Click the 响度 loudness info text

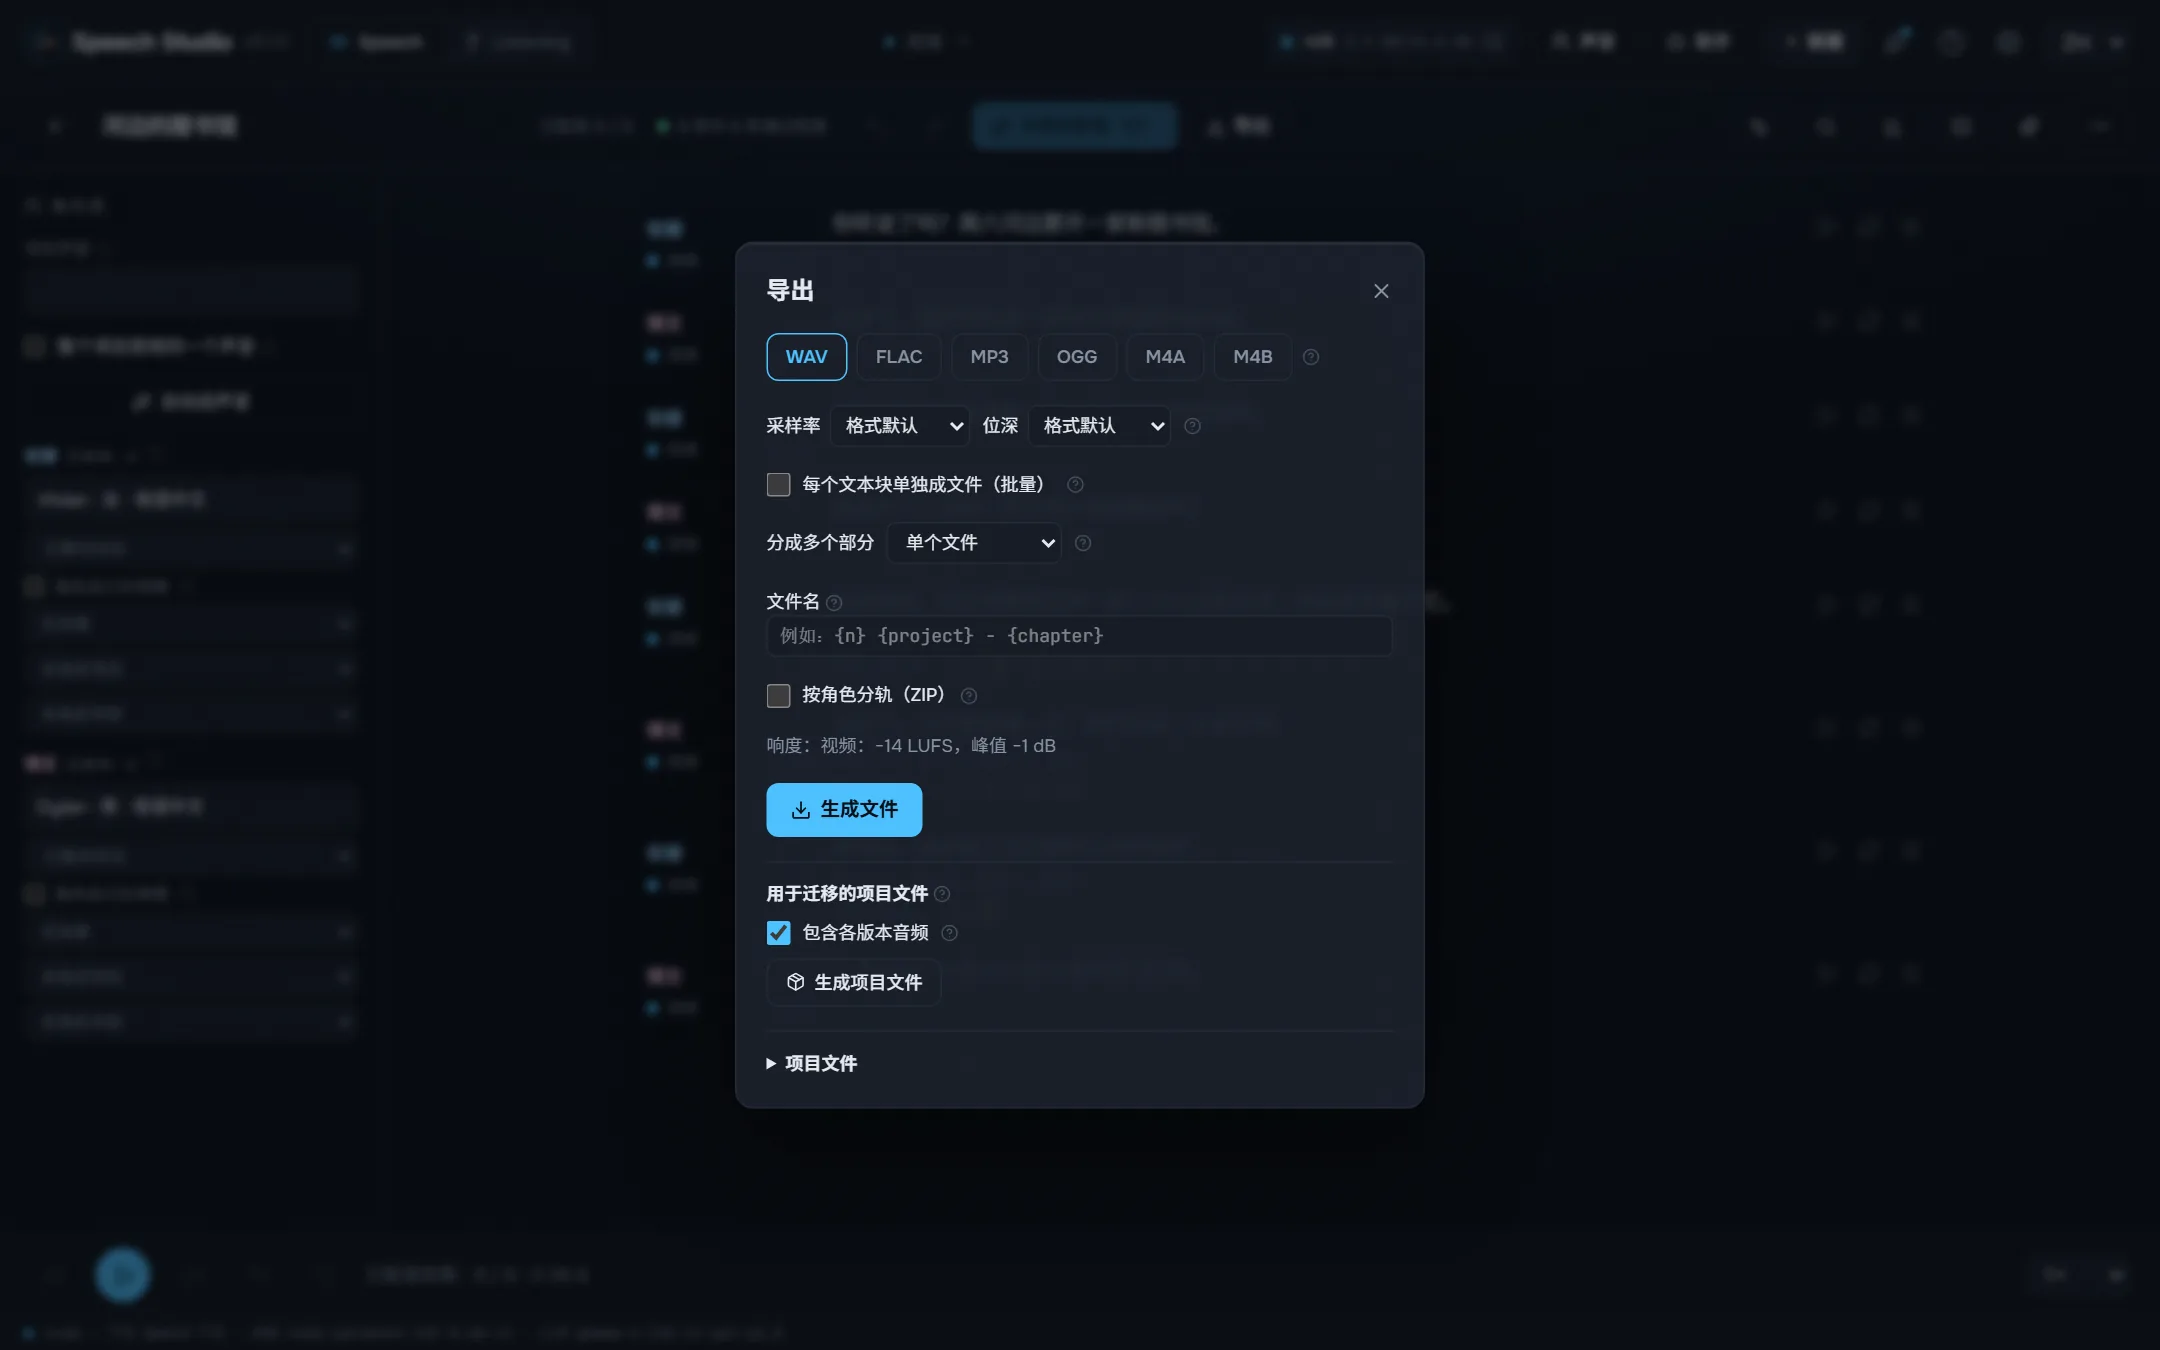click(x=911, y=746)
